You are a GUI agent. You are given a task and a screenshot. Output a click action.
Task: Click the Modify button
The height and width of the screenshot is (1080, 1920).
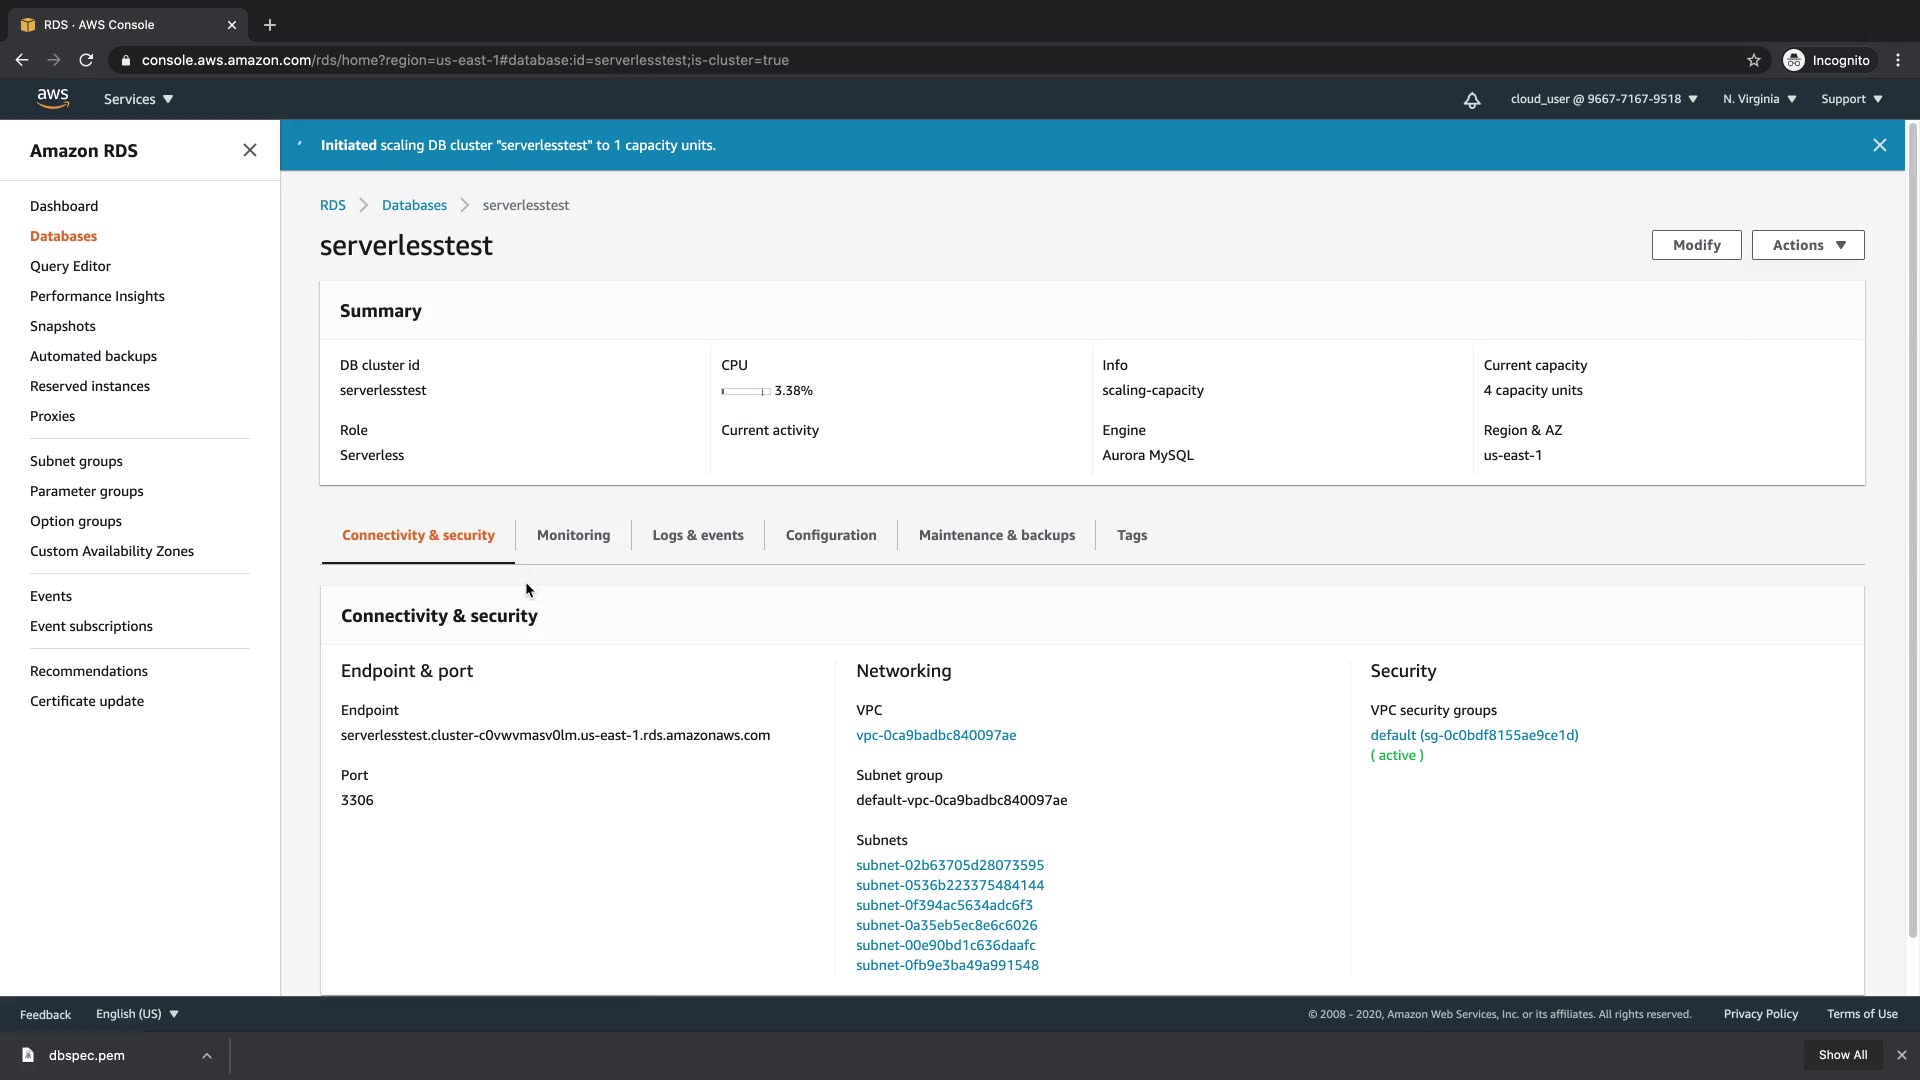tap(1696, 245)
